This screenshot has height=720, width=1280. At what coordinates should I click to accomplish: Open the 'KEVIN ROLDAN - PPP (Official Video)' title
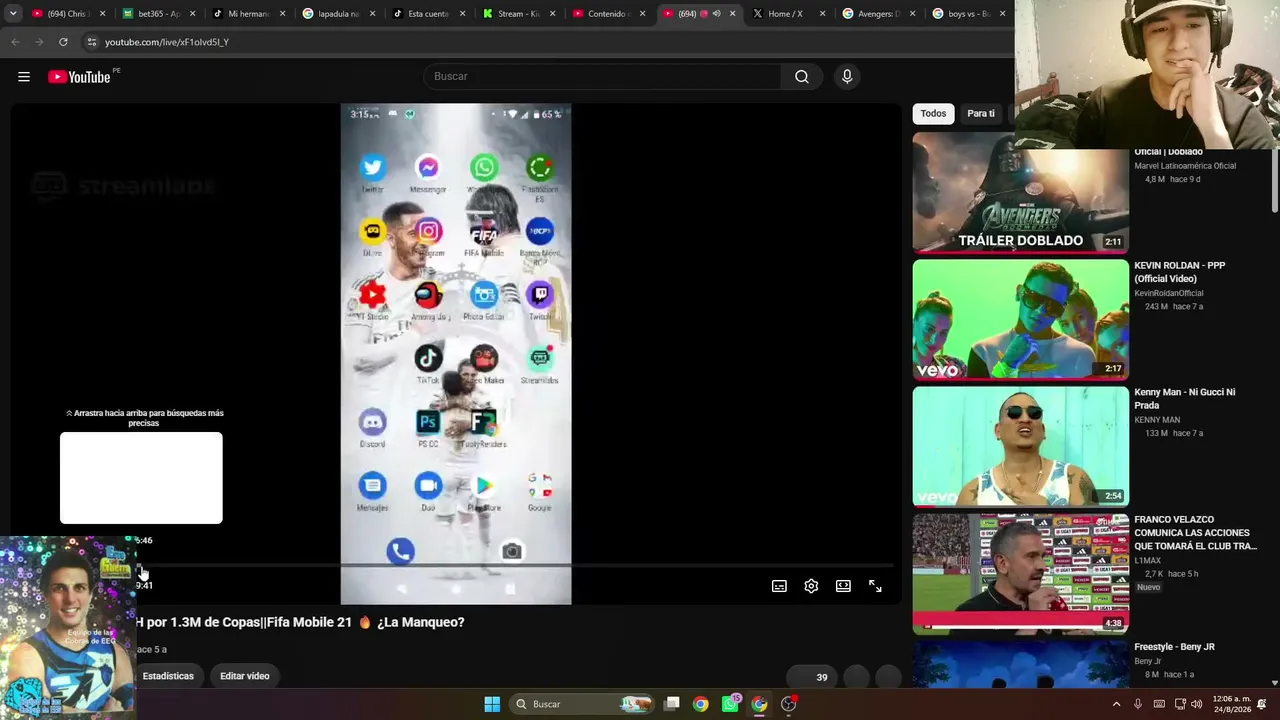pyautogui.click(x=1179, y=272)
